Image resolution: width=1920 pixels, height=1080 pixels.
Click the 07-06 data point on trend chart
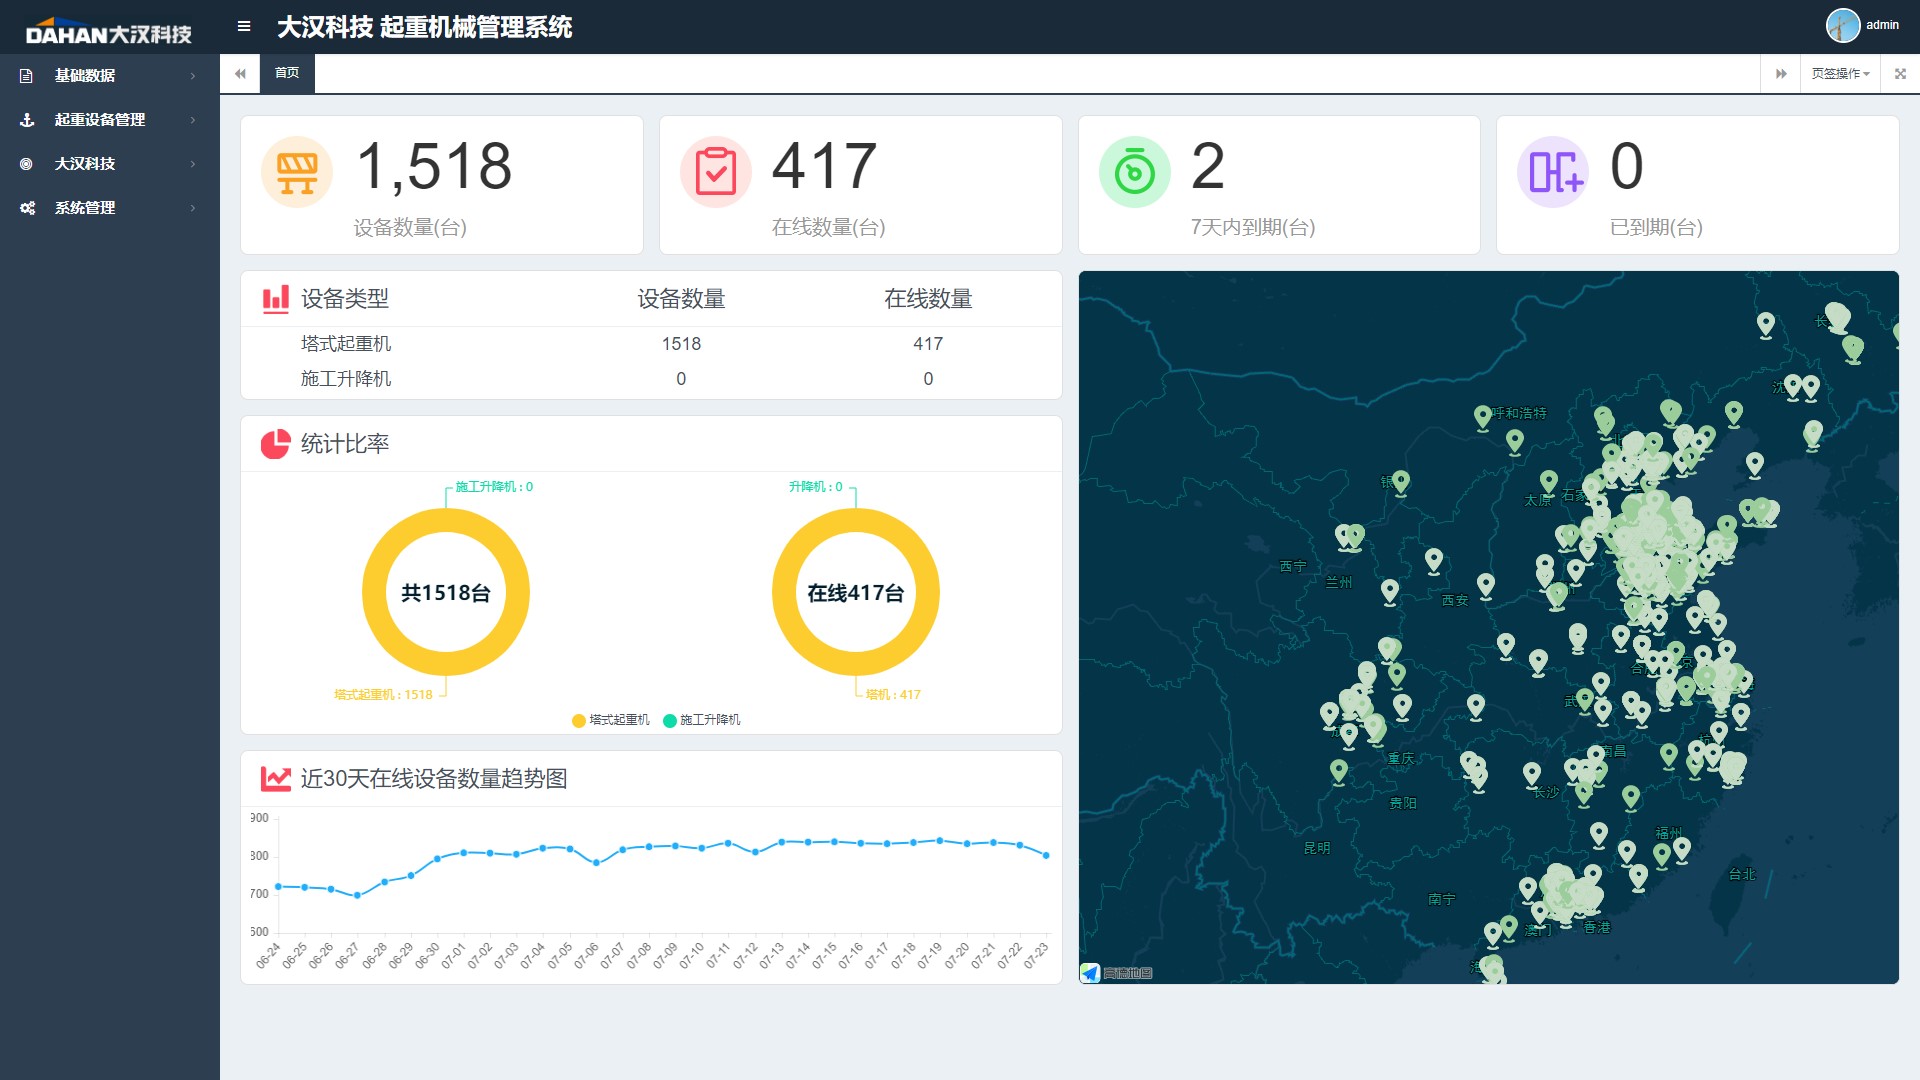click(x=596, y=862)
